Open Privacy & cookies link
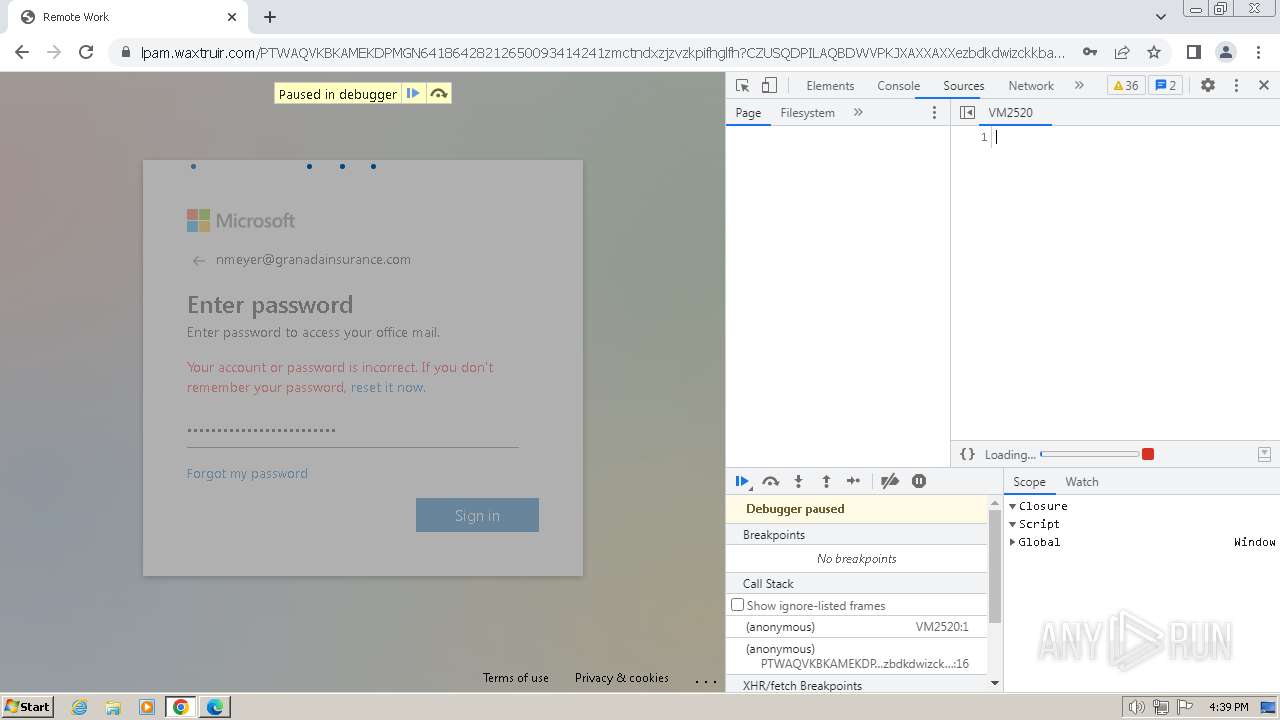The height and width of the screenshot is (720, 1280). [x=622, y=678]
